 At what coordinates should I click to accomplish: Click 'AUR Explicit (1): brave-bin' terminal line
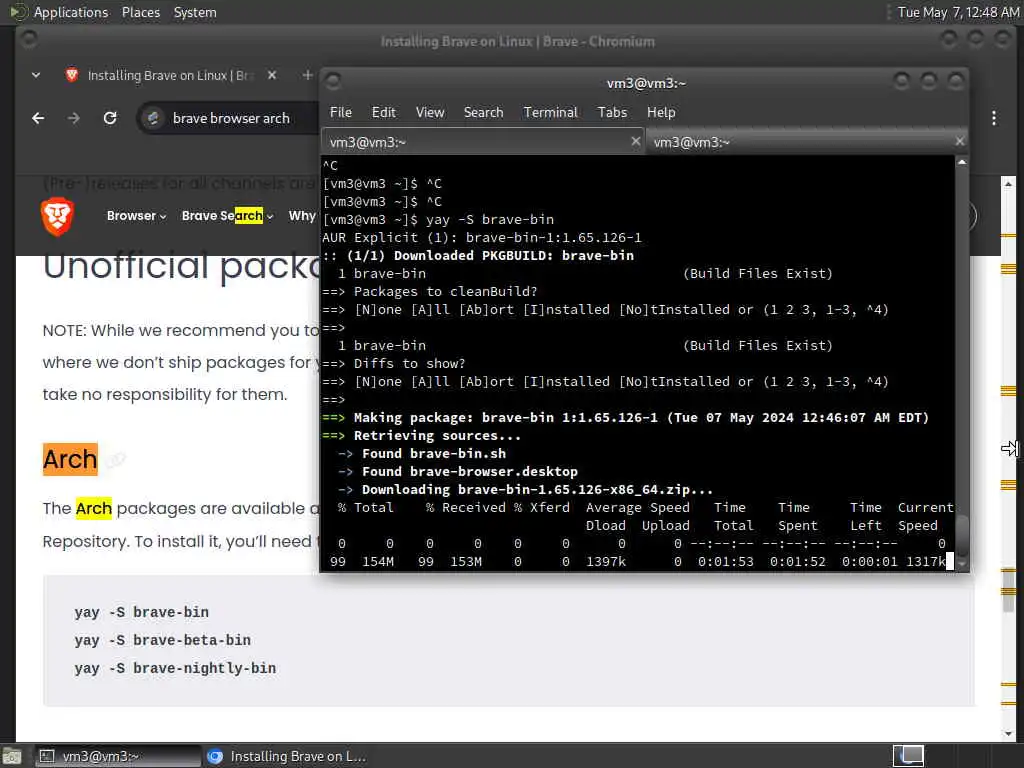point(482,238)
